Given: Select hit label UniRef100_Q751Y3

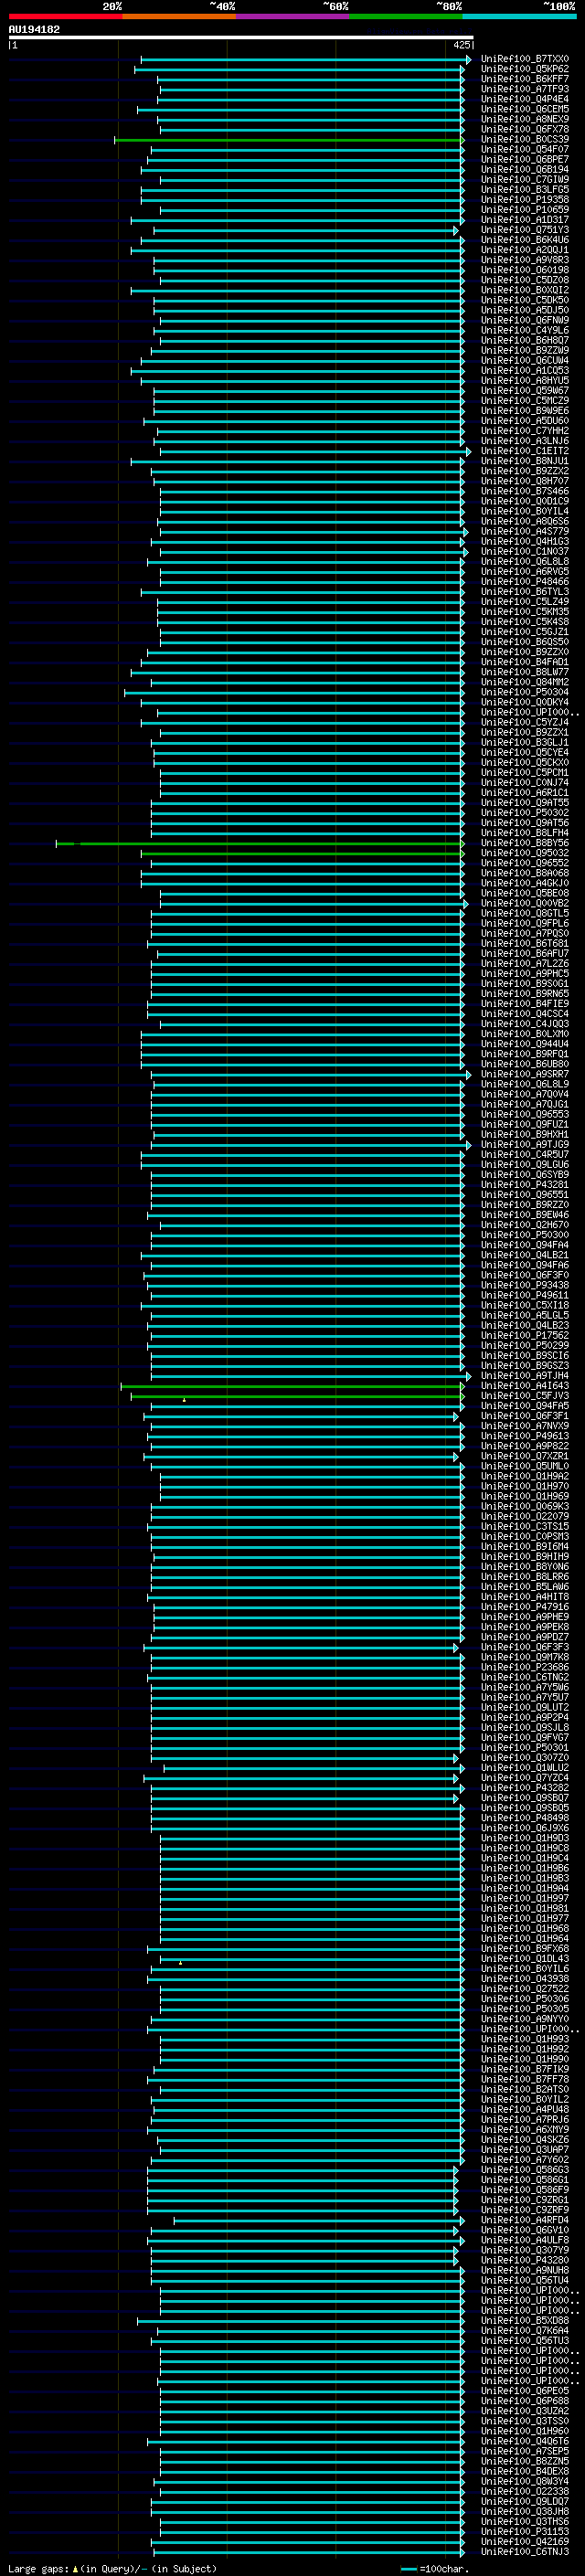Looking at the screenshot, I should click(524, 230).
